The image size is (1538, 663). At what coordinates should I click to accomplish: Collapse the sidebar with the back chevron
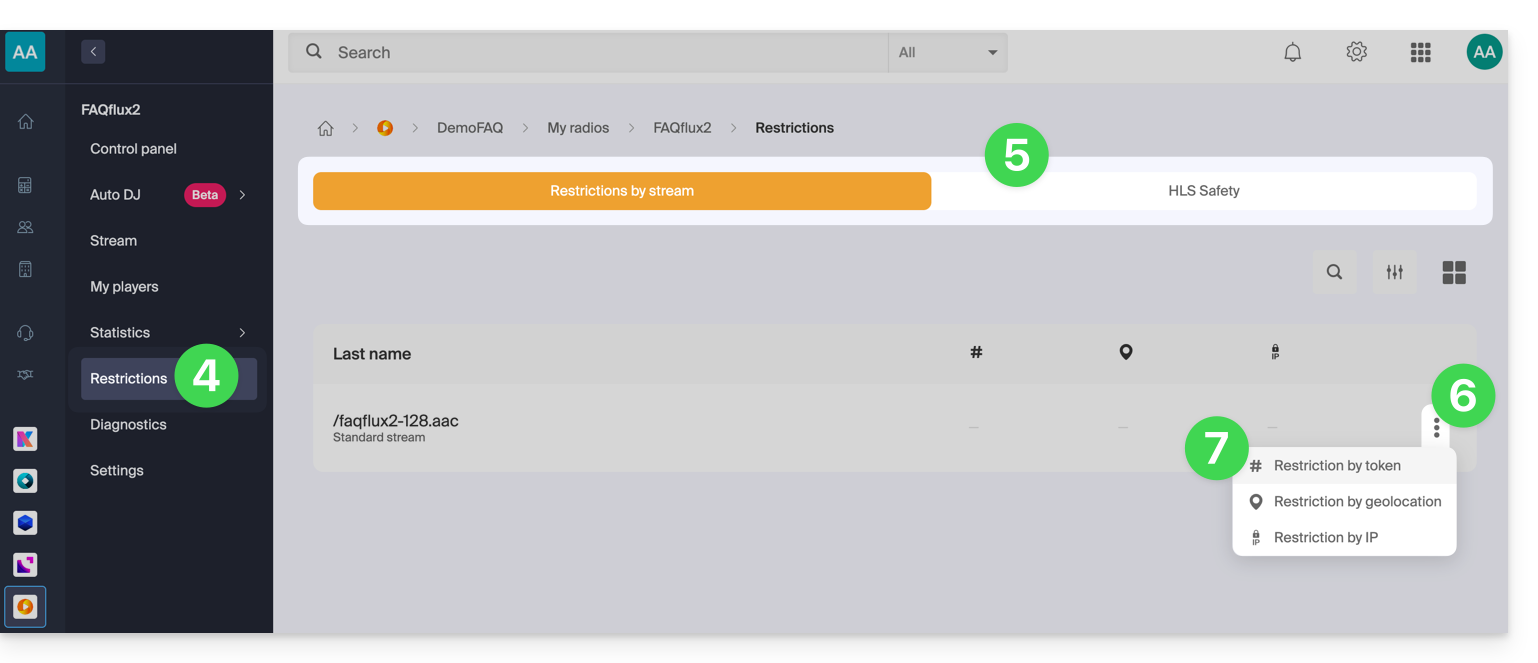[x=93, y=52]
